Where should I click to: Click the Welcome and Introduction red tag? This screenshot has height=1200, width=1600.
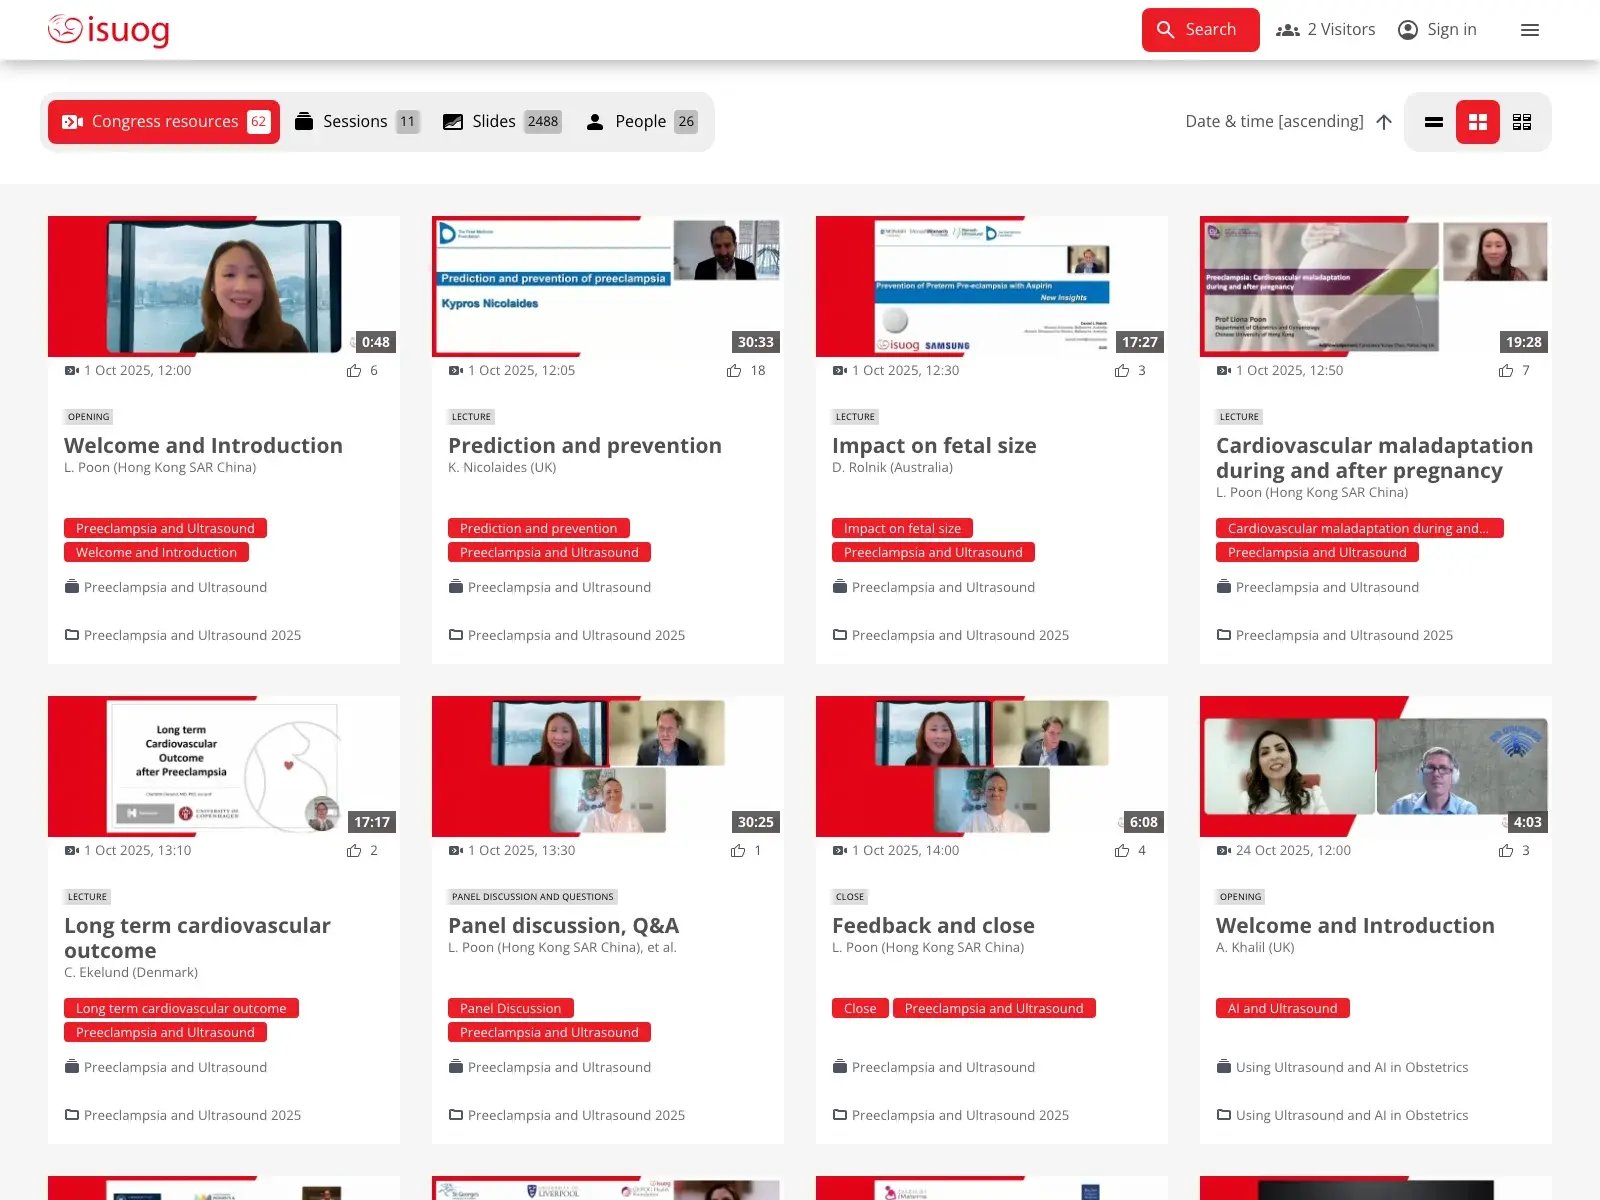pyautogui.click(x=156, y=552)
